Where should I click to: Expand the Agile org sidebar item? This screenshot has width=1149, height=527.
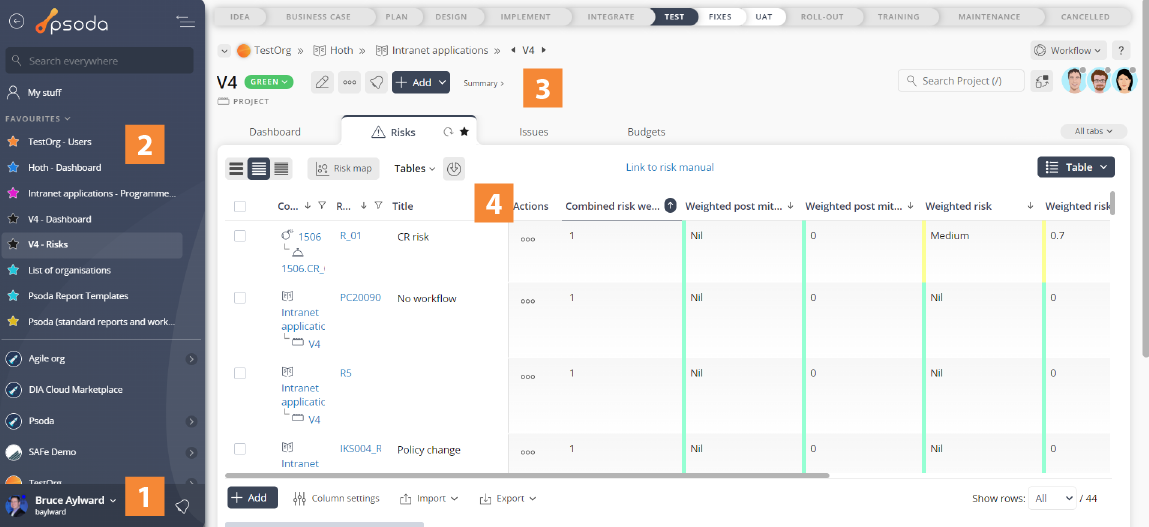click(191, 359)
